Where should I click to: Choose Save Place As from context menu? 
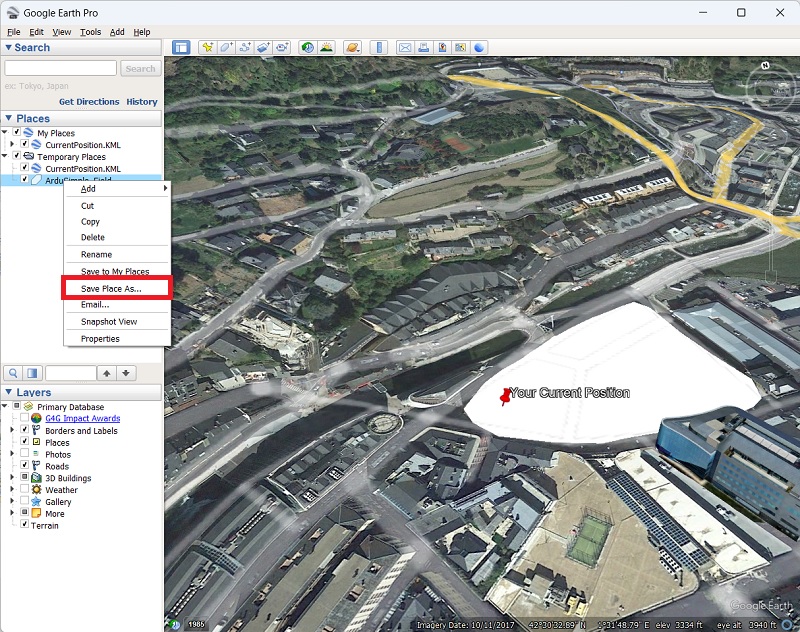(x=111, y=288)
